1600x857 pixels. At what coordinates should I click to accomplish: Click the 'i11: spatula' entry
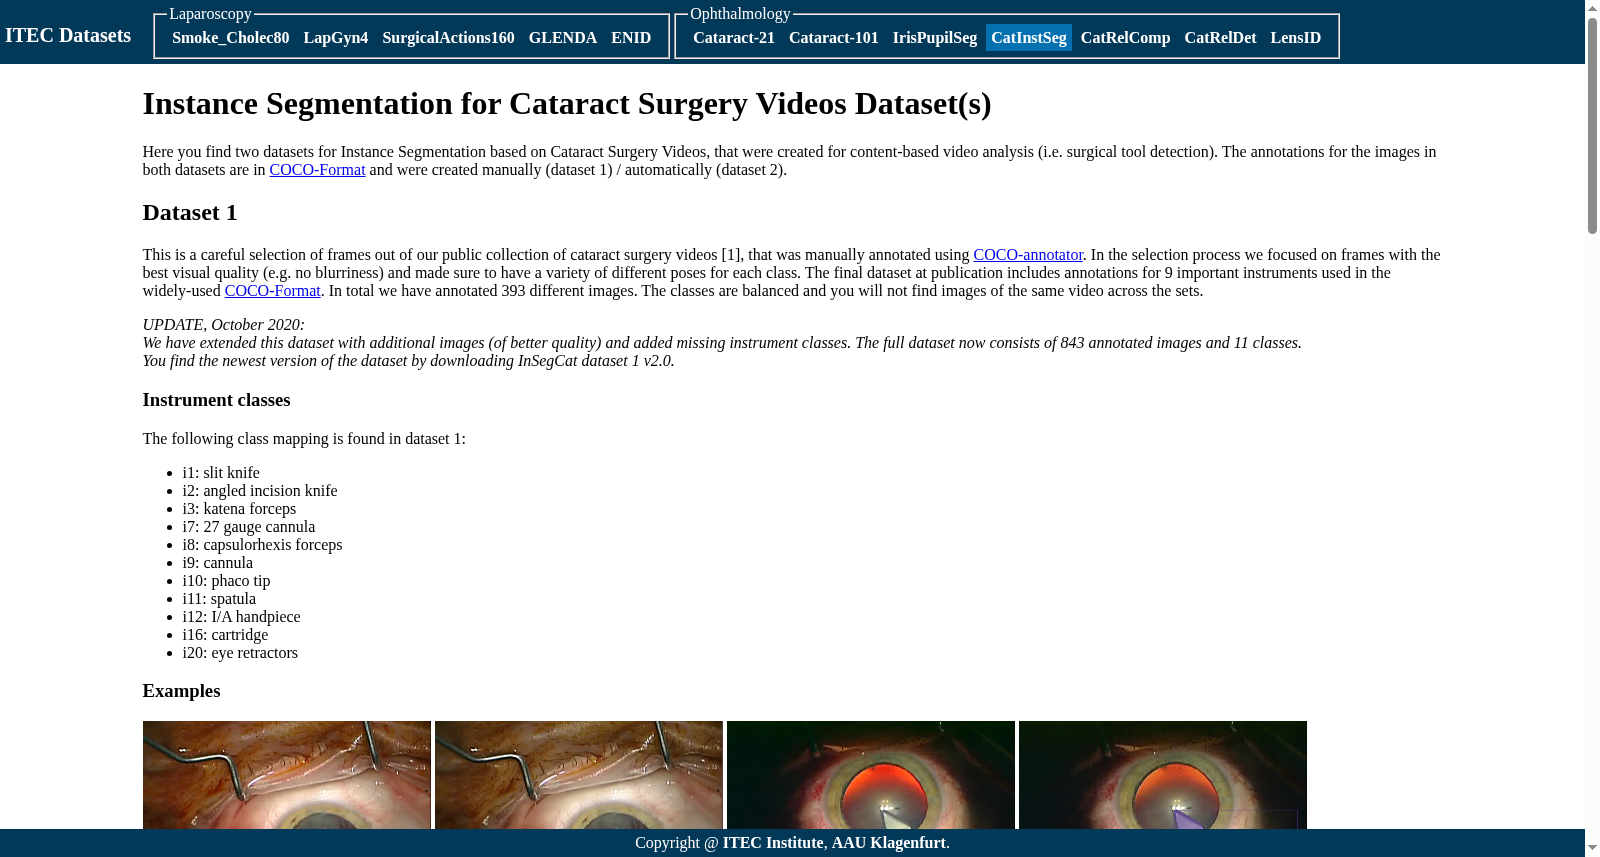219,599
